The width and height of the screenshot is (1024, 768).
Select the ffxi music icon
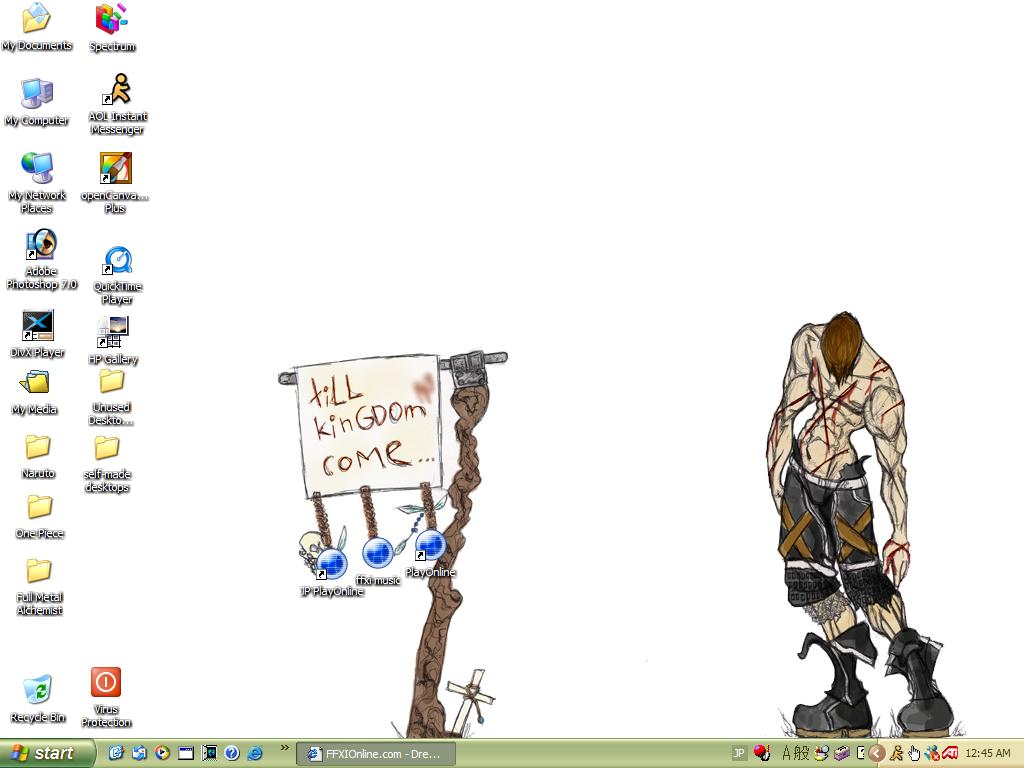point(378,561)
